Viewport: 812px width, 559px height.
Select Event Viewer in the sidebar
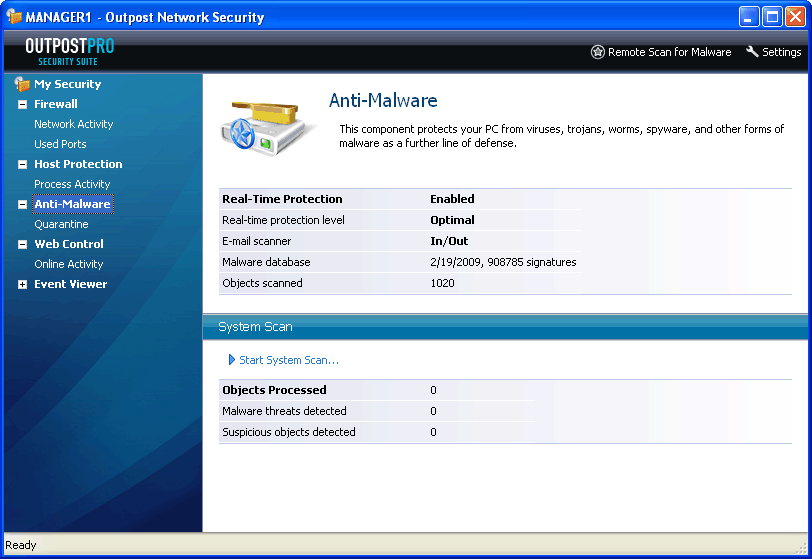(70, 284)
